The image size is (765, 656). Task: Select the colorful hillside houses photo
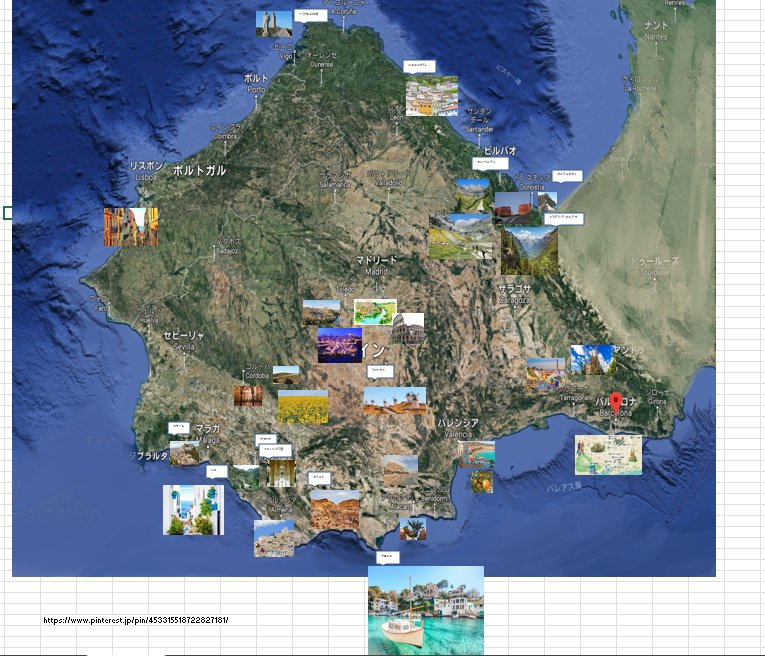(x=432, y=96)
